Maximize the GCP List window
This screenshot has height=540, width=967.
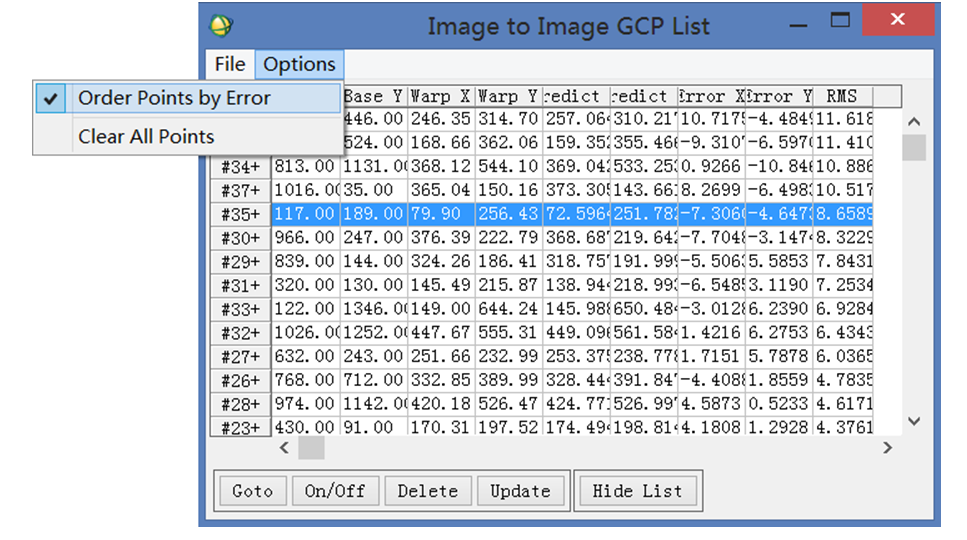coord(840,20)
